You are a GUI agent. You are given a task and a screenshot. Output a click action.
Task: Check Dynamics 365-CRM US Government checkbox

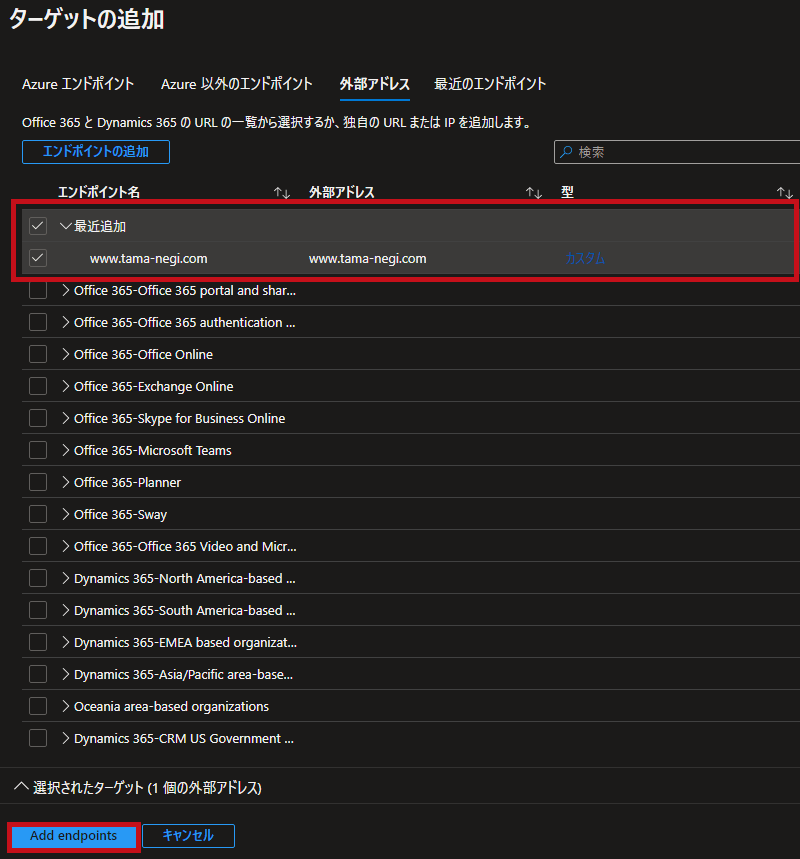[x=38, y=738]
